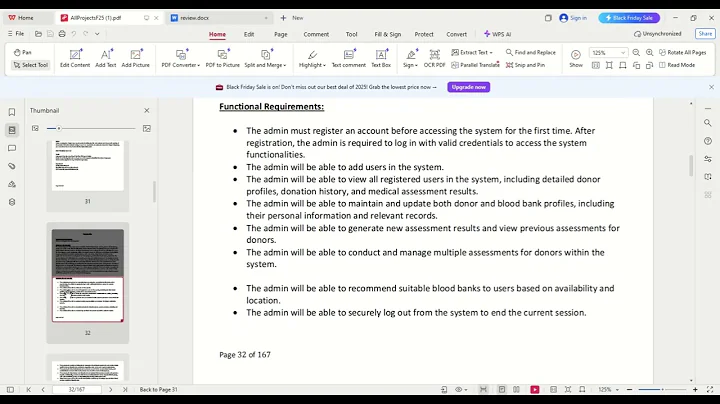
Task: Click the page number input field
Action: pyautogui.click(x=77, y=389)
